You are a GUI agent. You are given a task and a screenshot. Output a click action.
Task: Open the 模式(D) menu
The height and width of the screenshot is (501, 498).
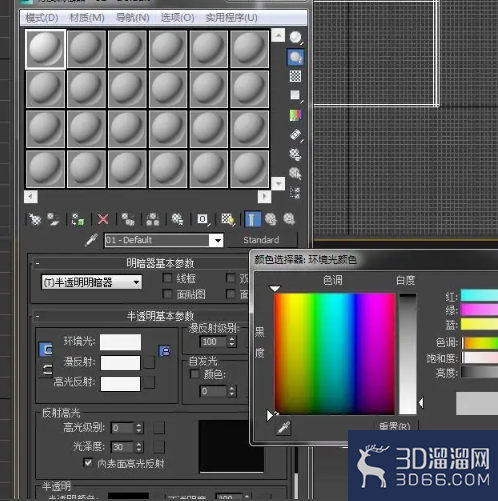42,18
